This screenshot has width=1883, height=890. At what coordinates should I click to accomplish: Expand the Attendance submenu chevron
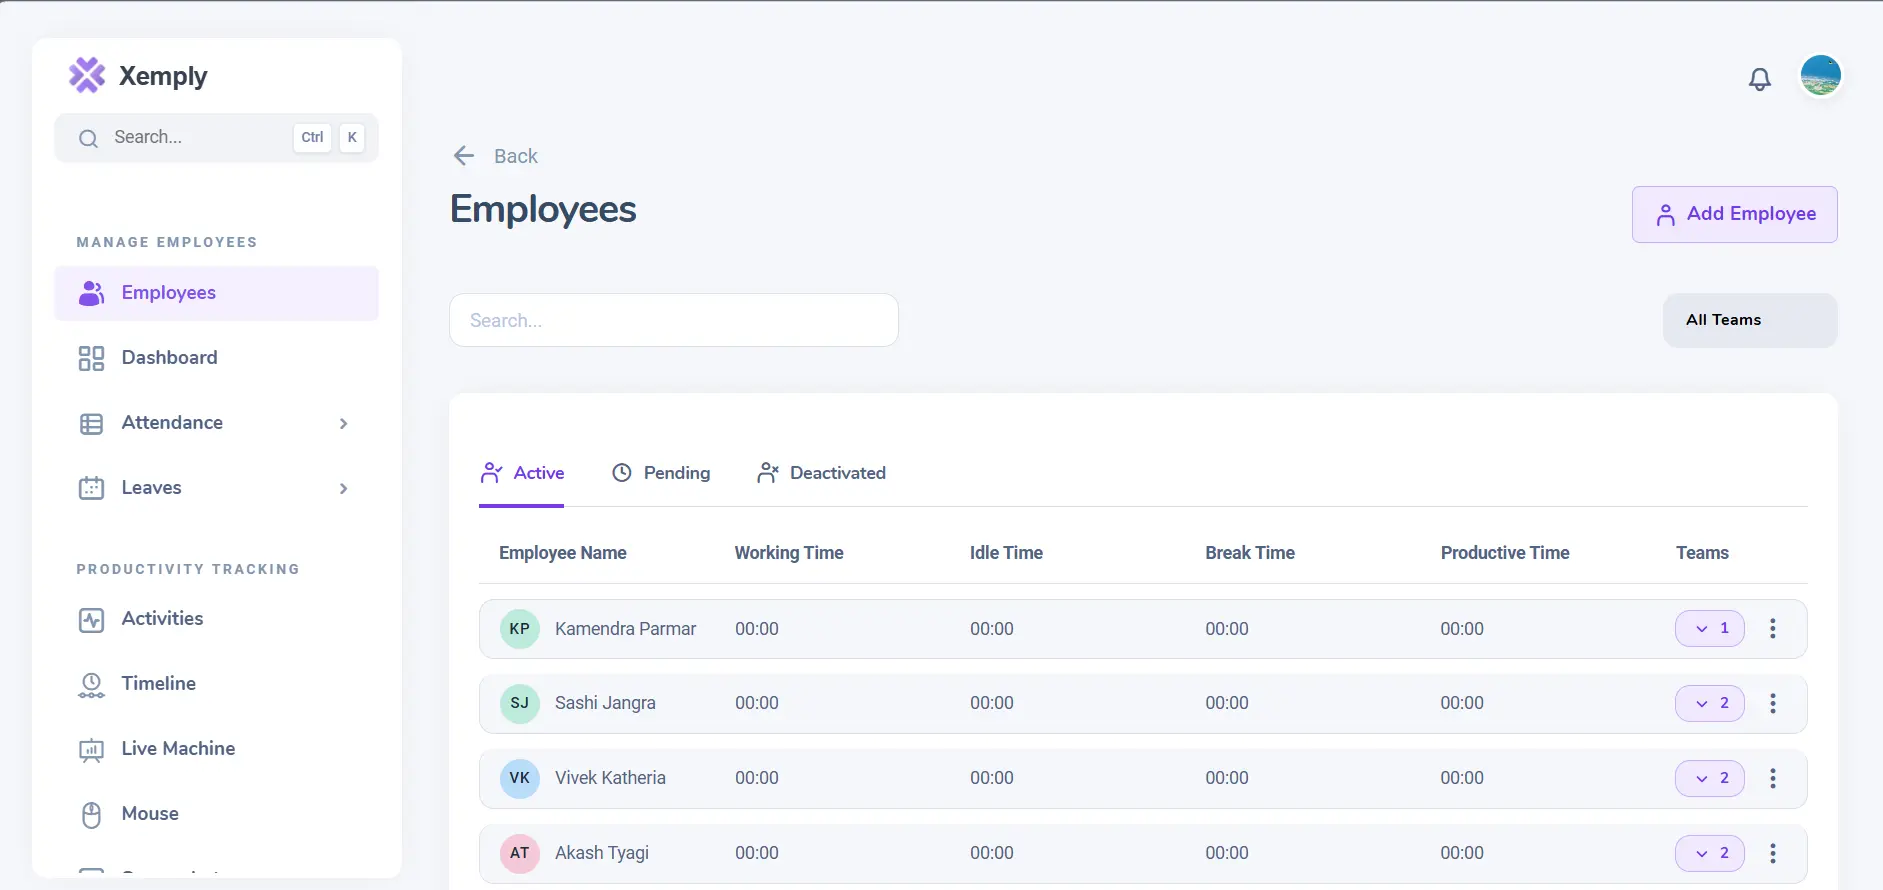point(343,423)
